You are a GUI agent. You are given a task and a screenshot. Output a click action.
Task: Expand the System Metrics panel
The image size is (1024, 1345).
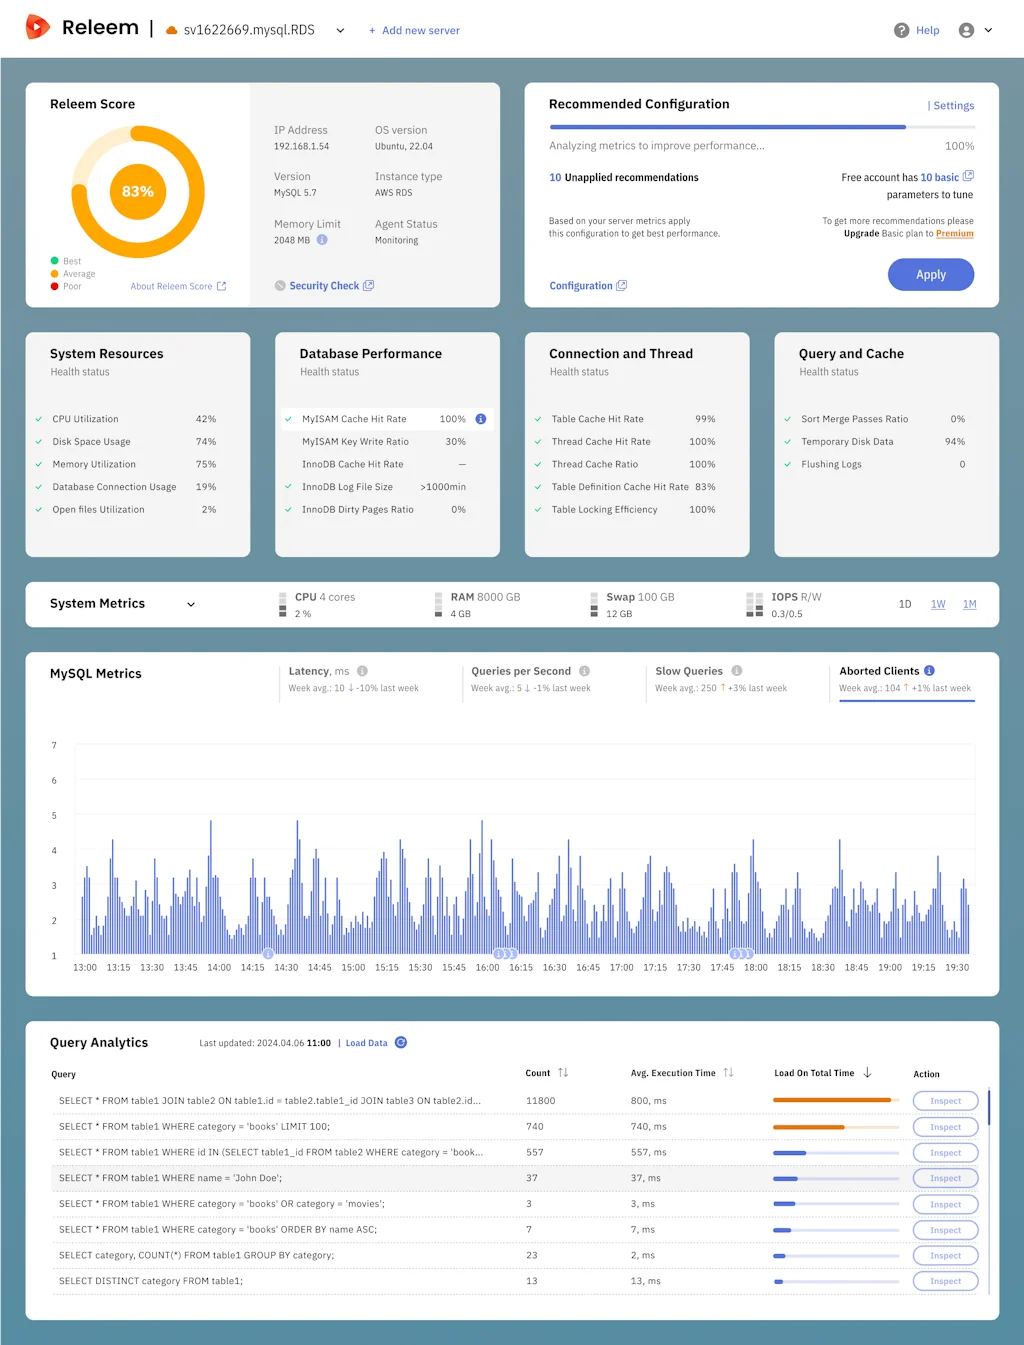coord(191,604)
